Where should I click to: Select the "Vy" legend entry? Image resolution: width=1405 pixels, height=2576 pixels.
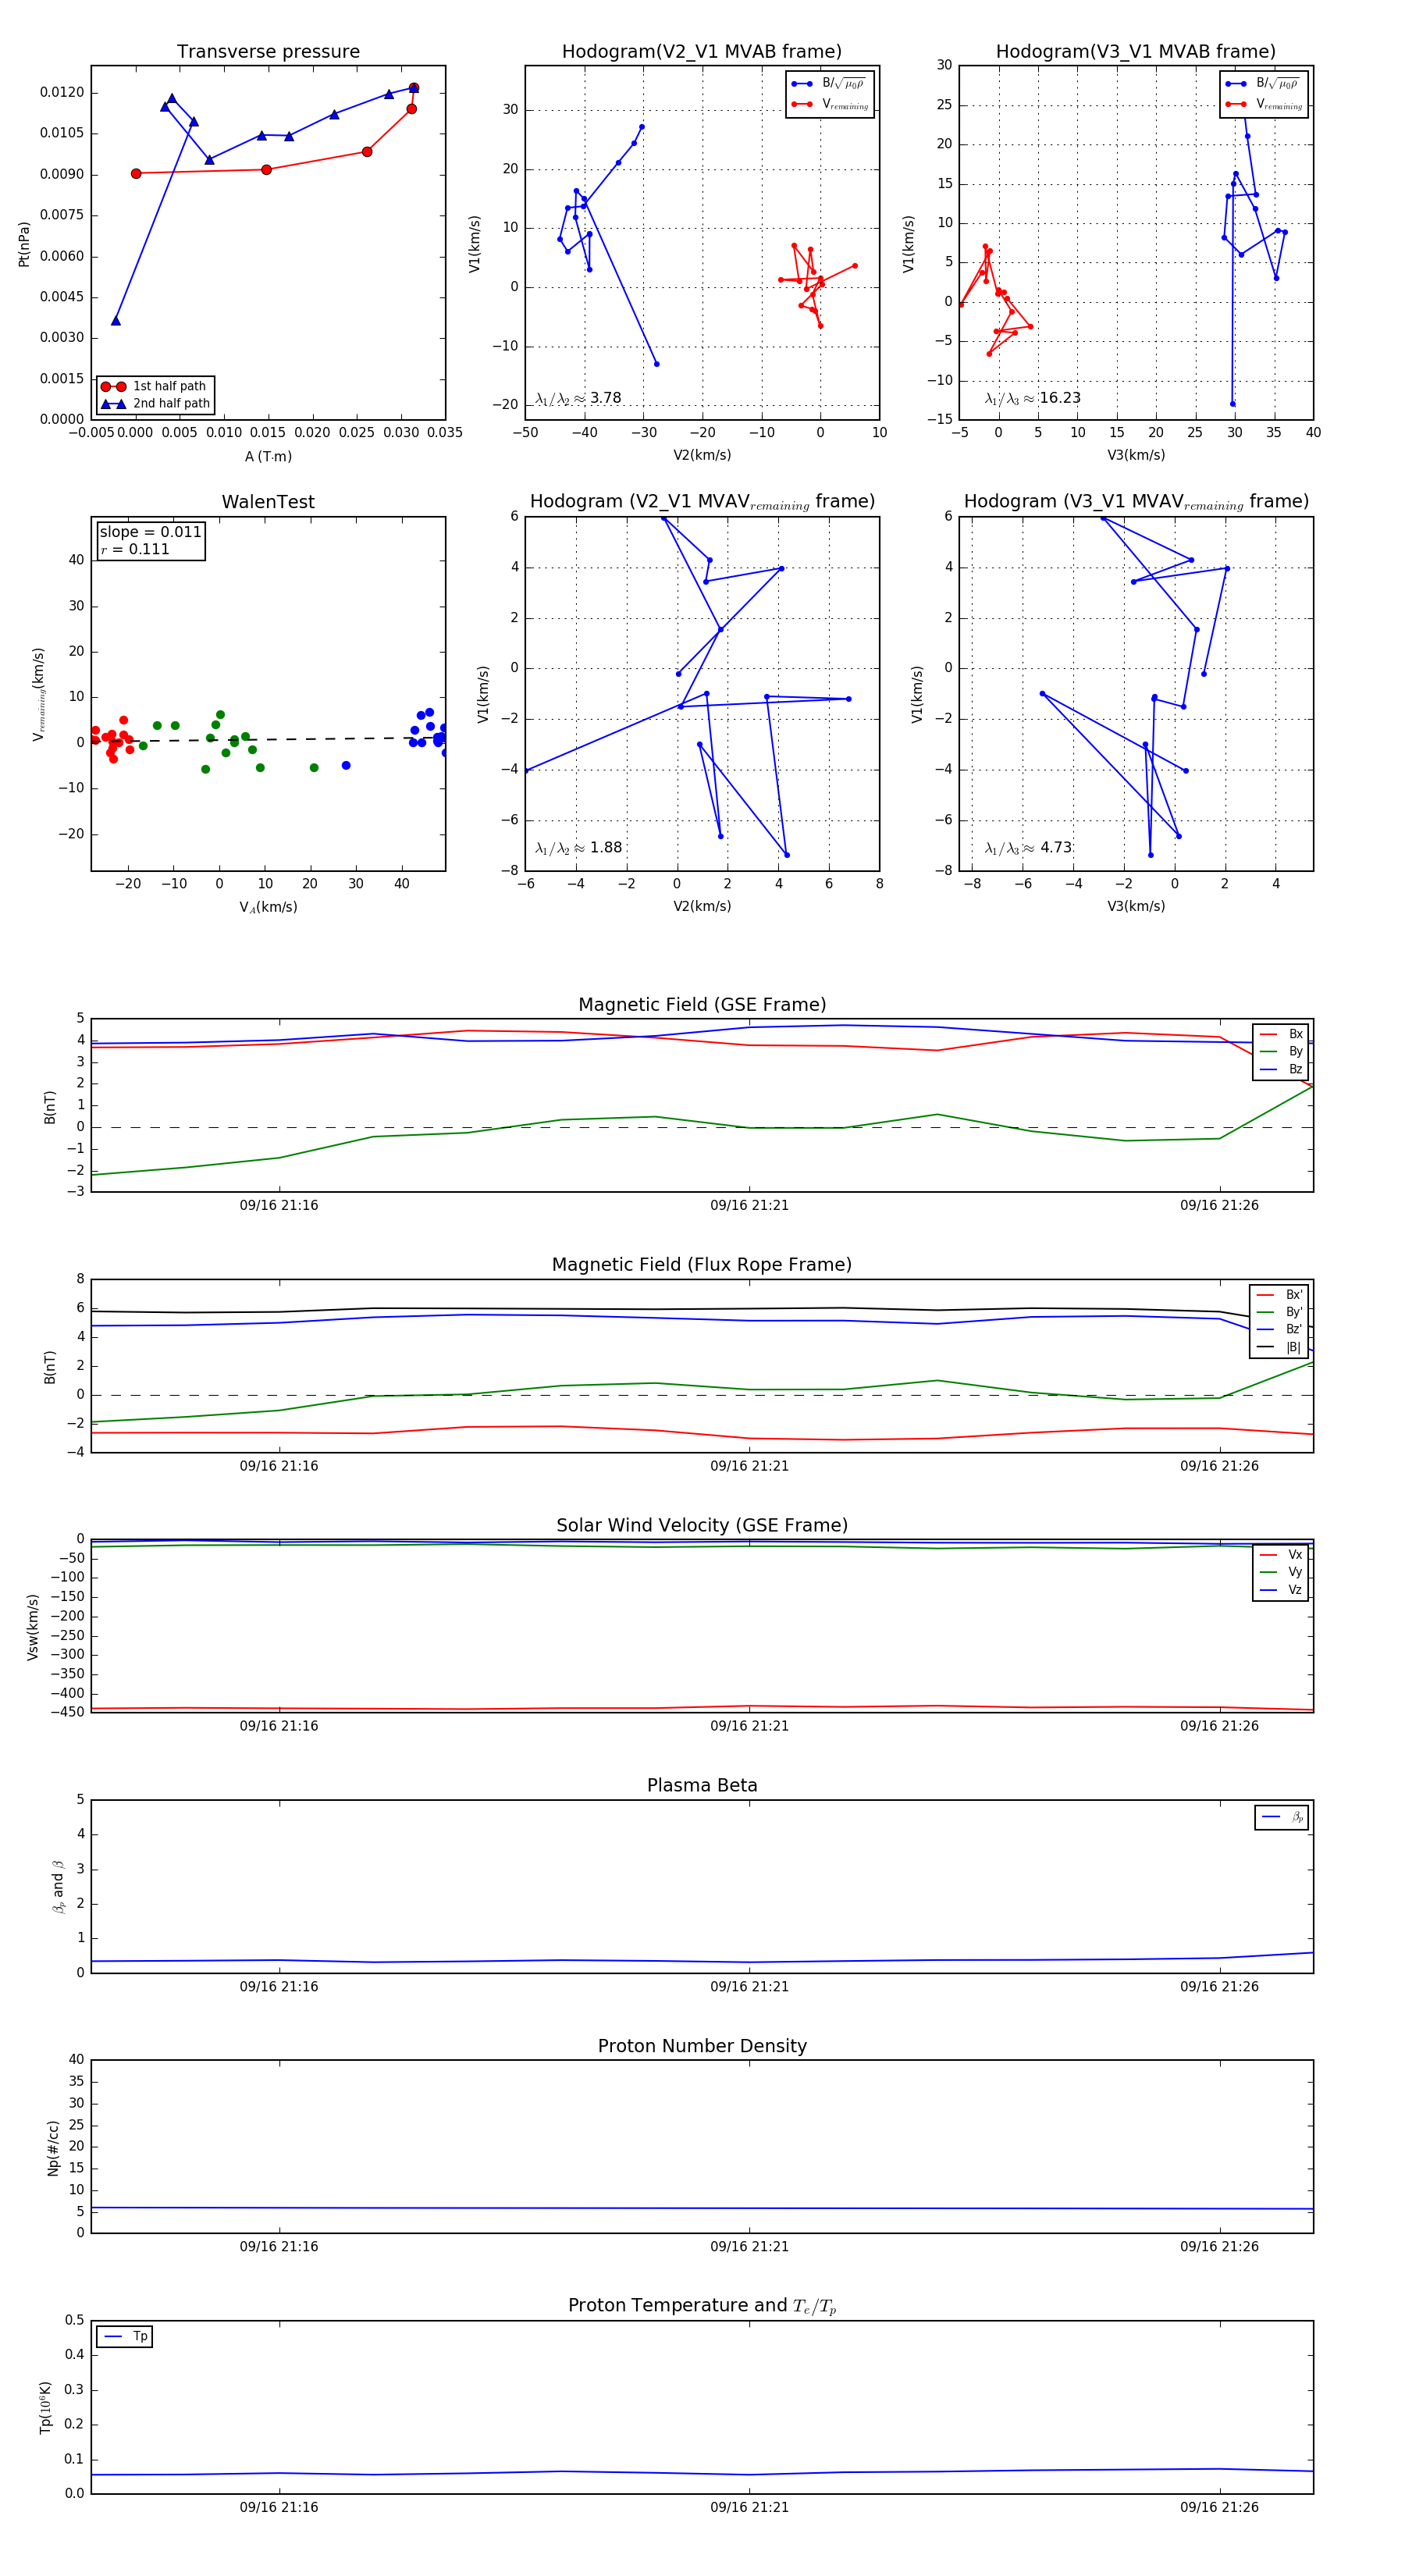coord(1281,1572)
